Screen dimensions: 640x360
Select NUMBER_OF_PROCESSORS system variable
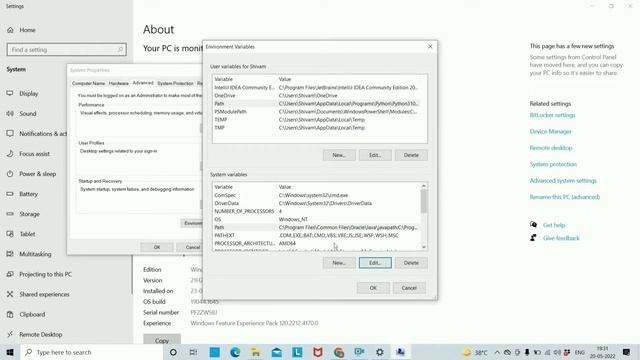click(x=317, y=211)
